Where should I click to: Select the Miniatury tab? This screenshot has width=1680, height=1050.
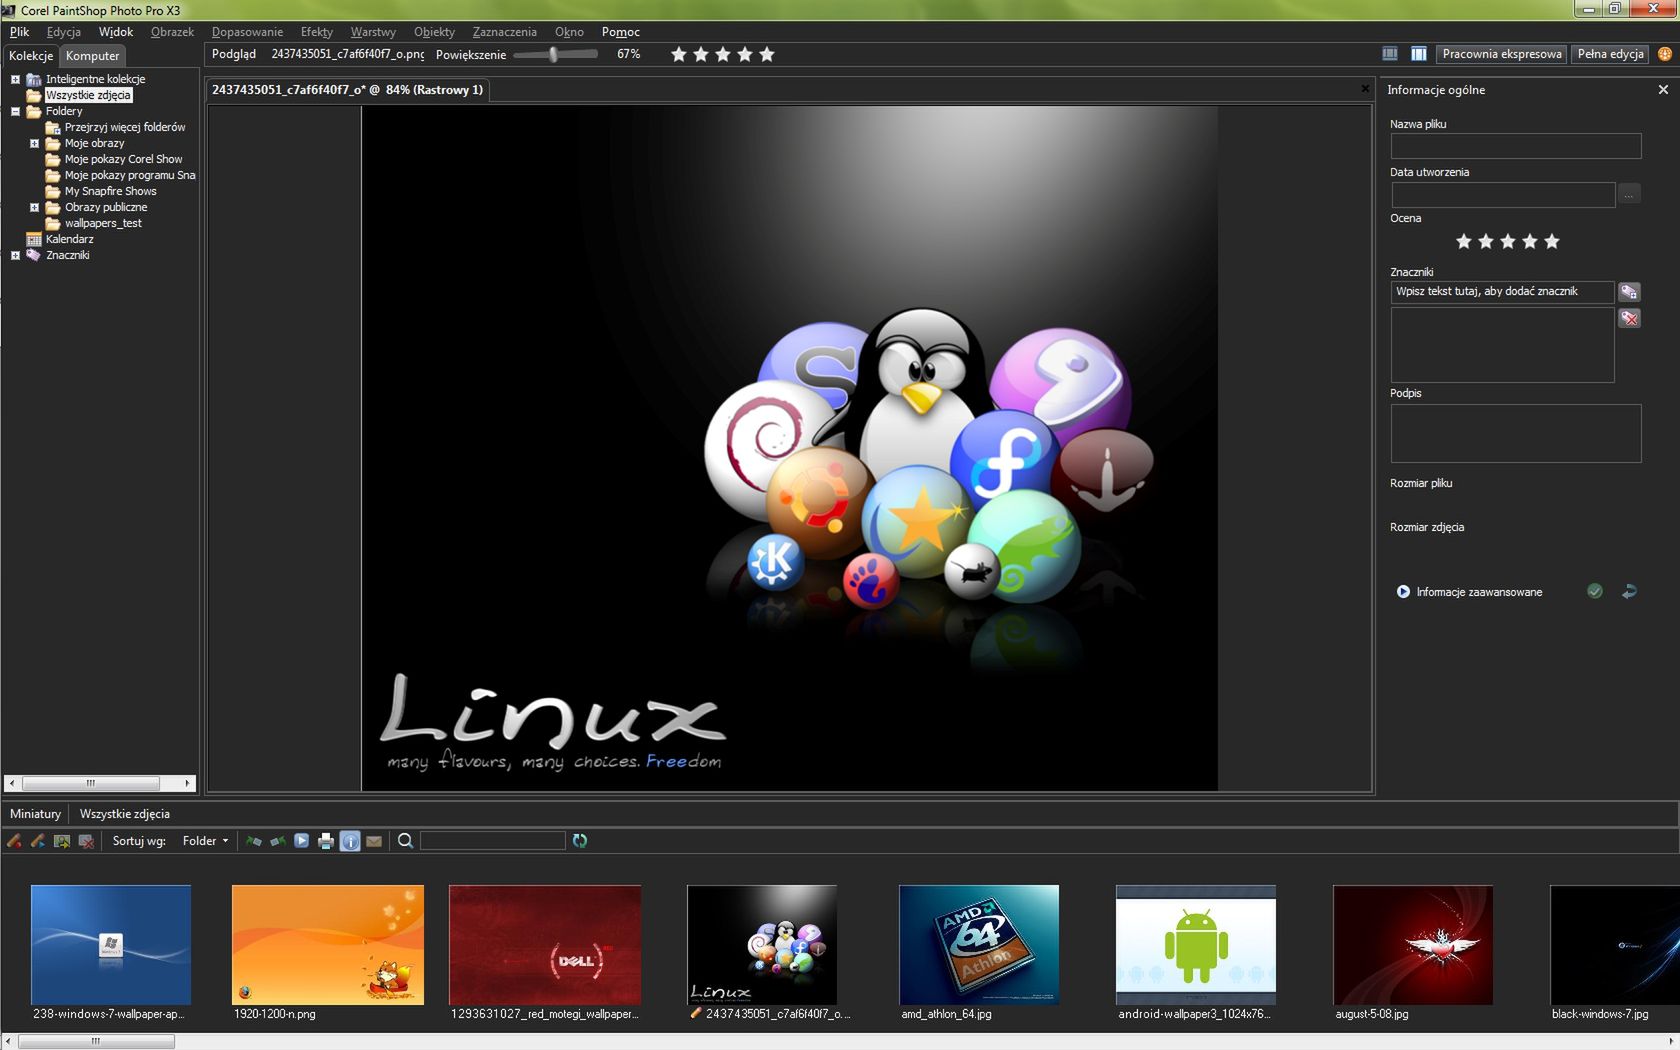35,814
